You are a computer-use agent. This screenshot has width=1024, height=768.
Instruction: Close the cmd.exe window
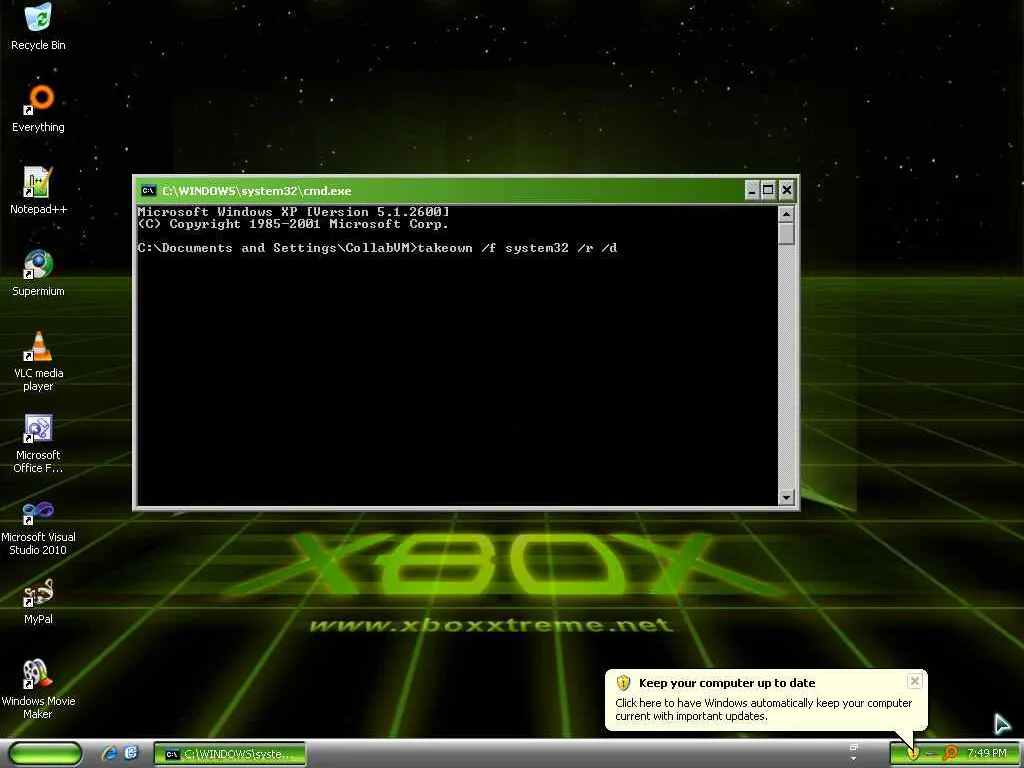click(x=786, y=191)
